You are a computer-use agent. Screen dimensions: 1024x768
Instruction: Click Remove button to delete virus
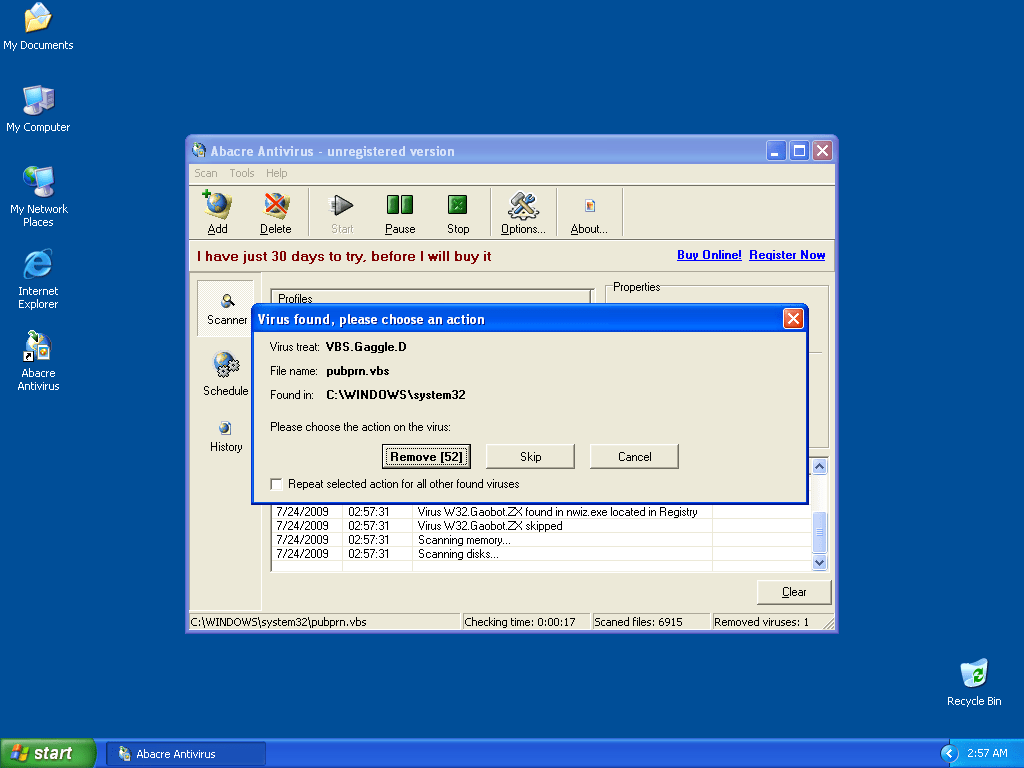coord(426,457)
